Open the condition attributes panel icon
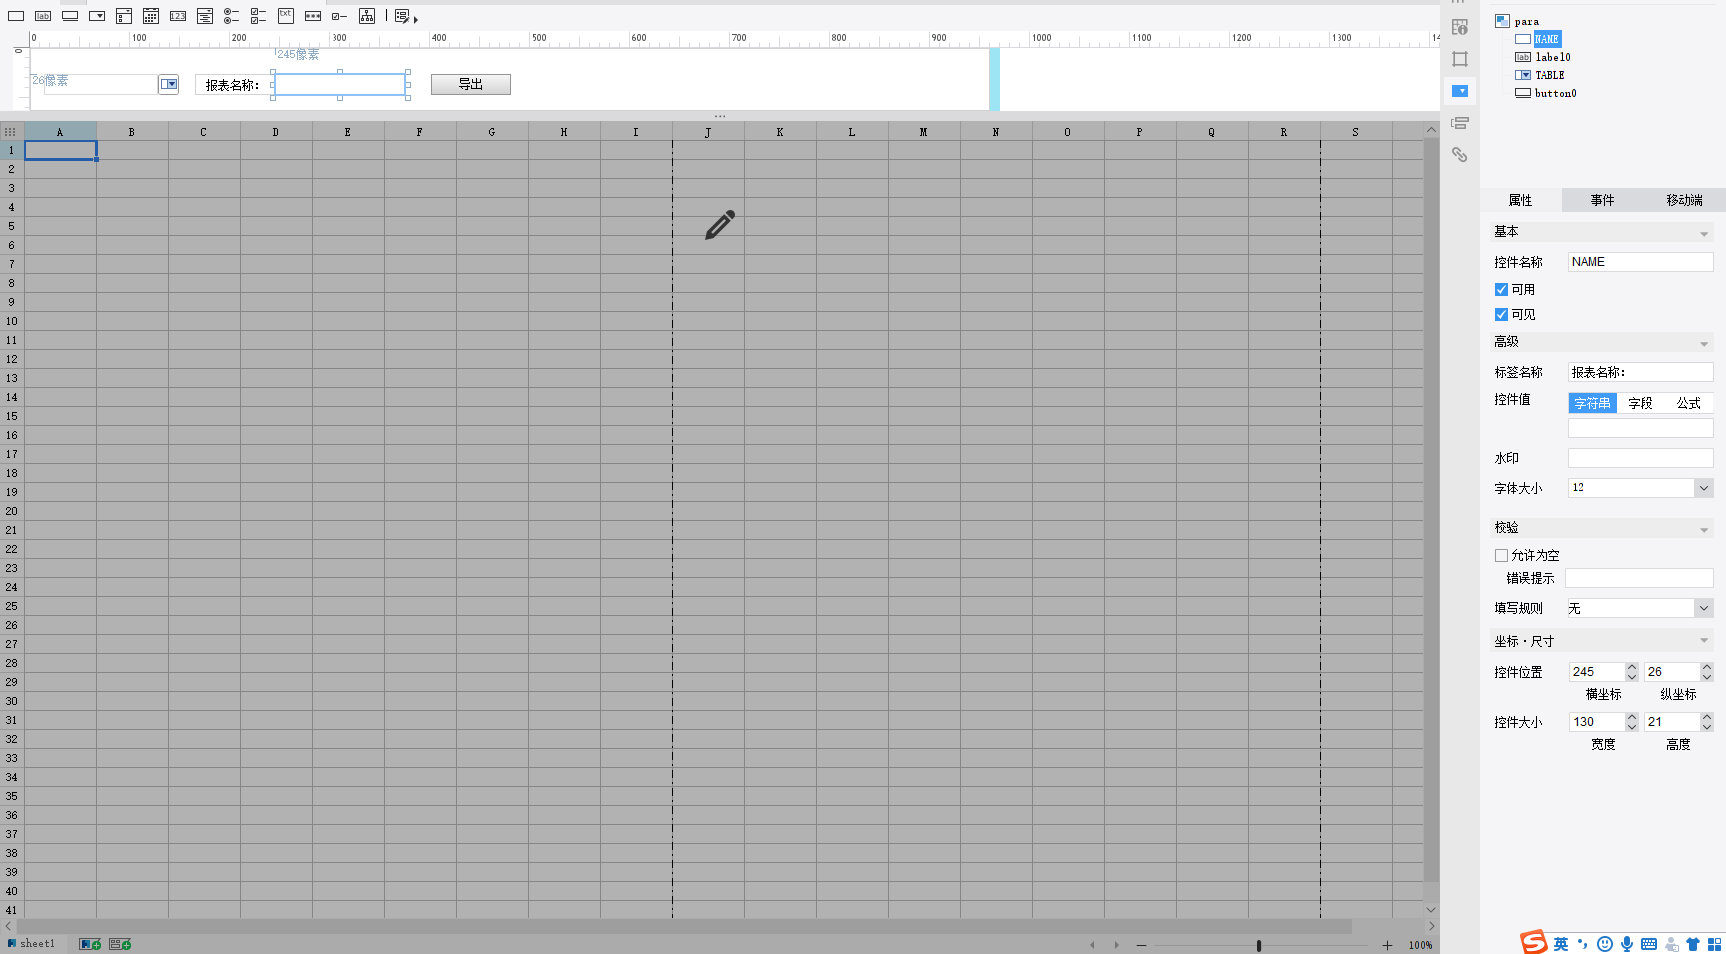 click(1460, 123)
